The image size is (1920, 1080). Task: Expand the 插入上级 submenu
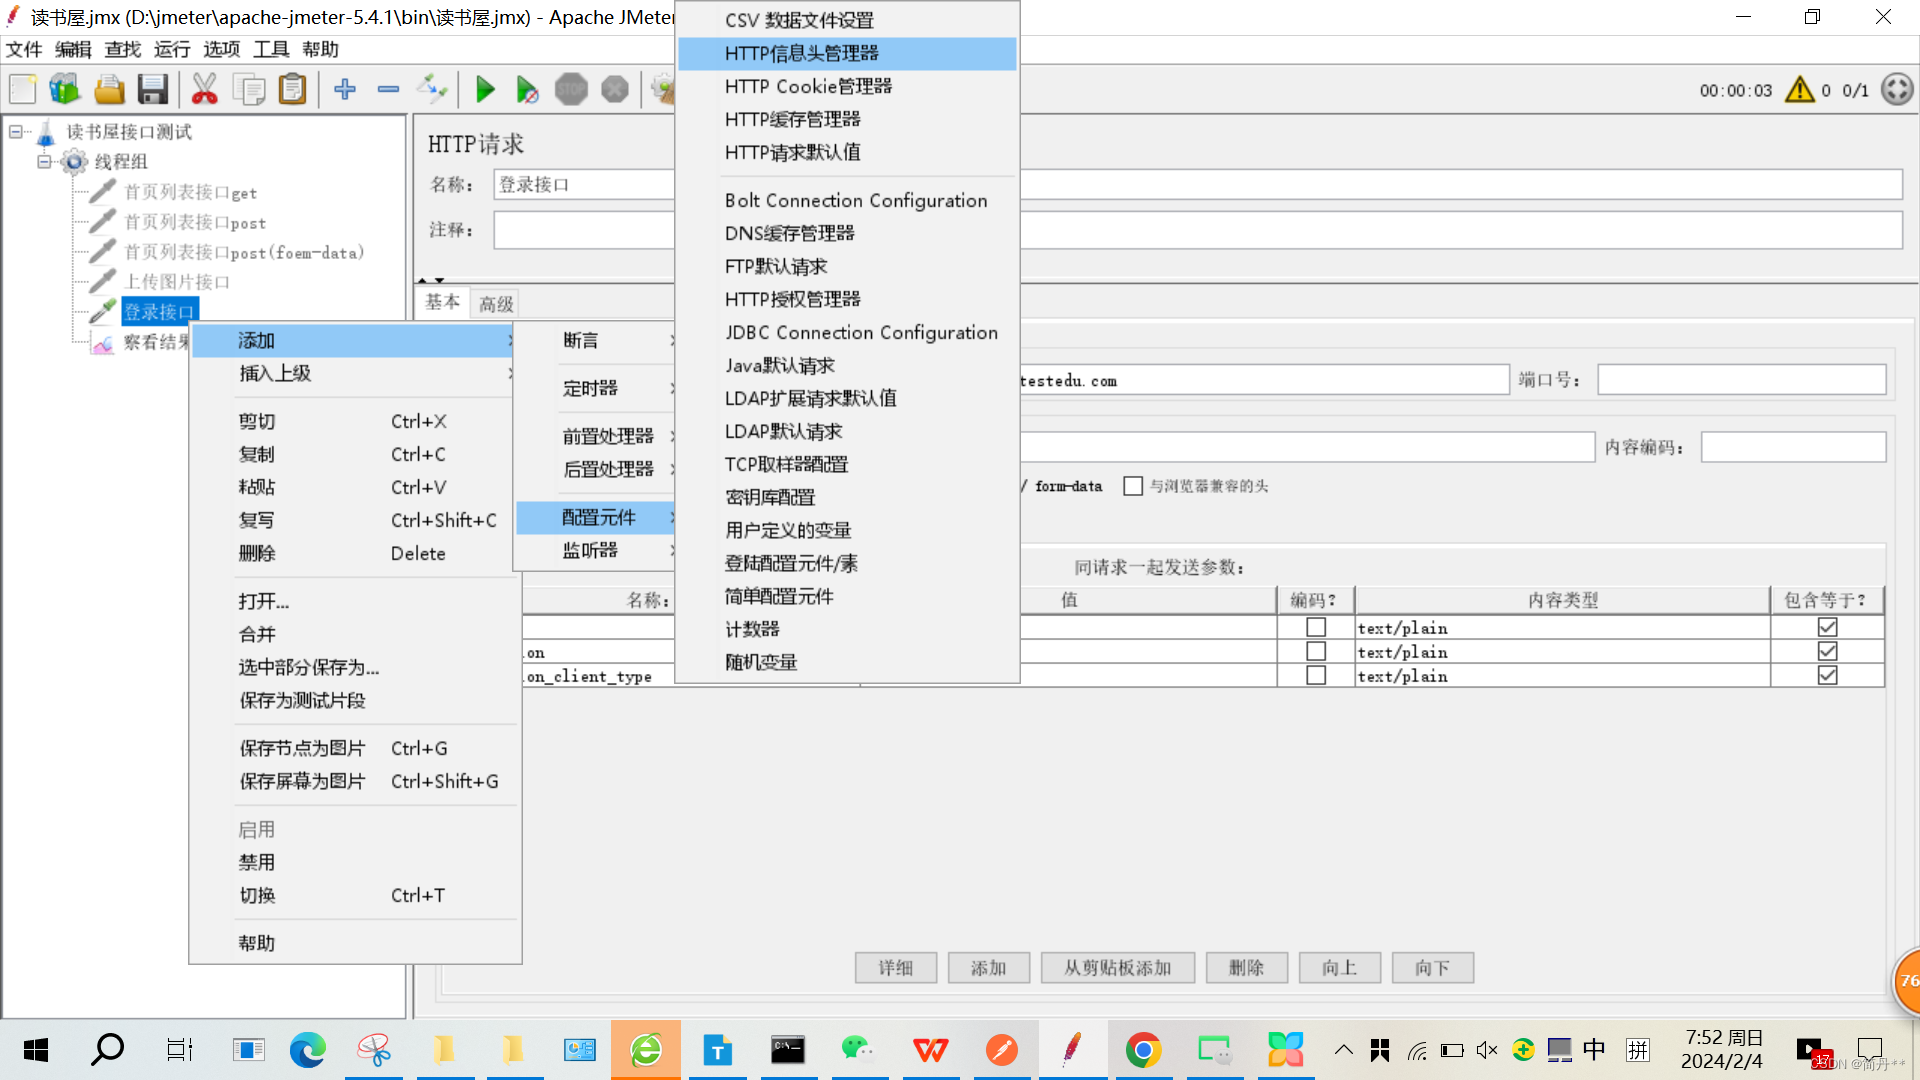pyautogui.click(x=354, y=373)
